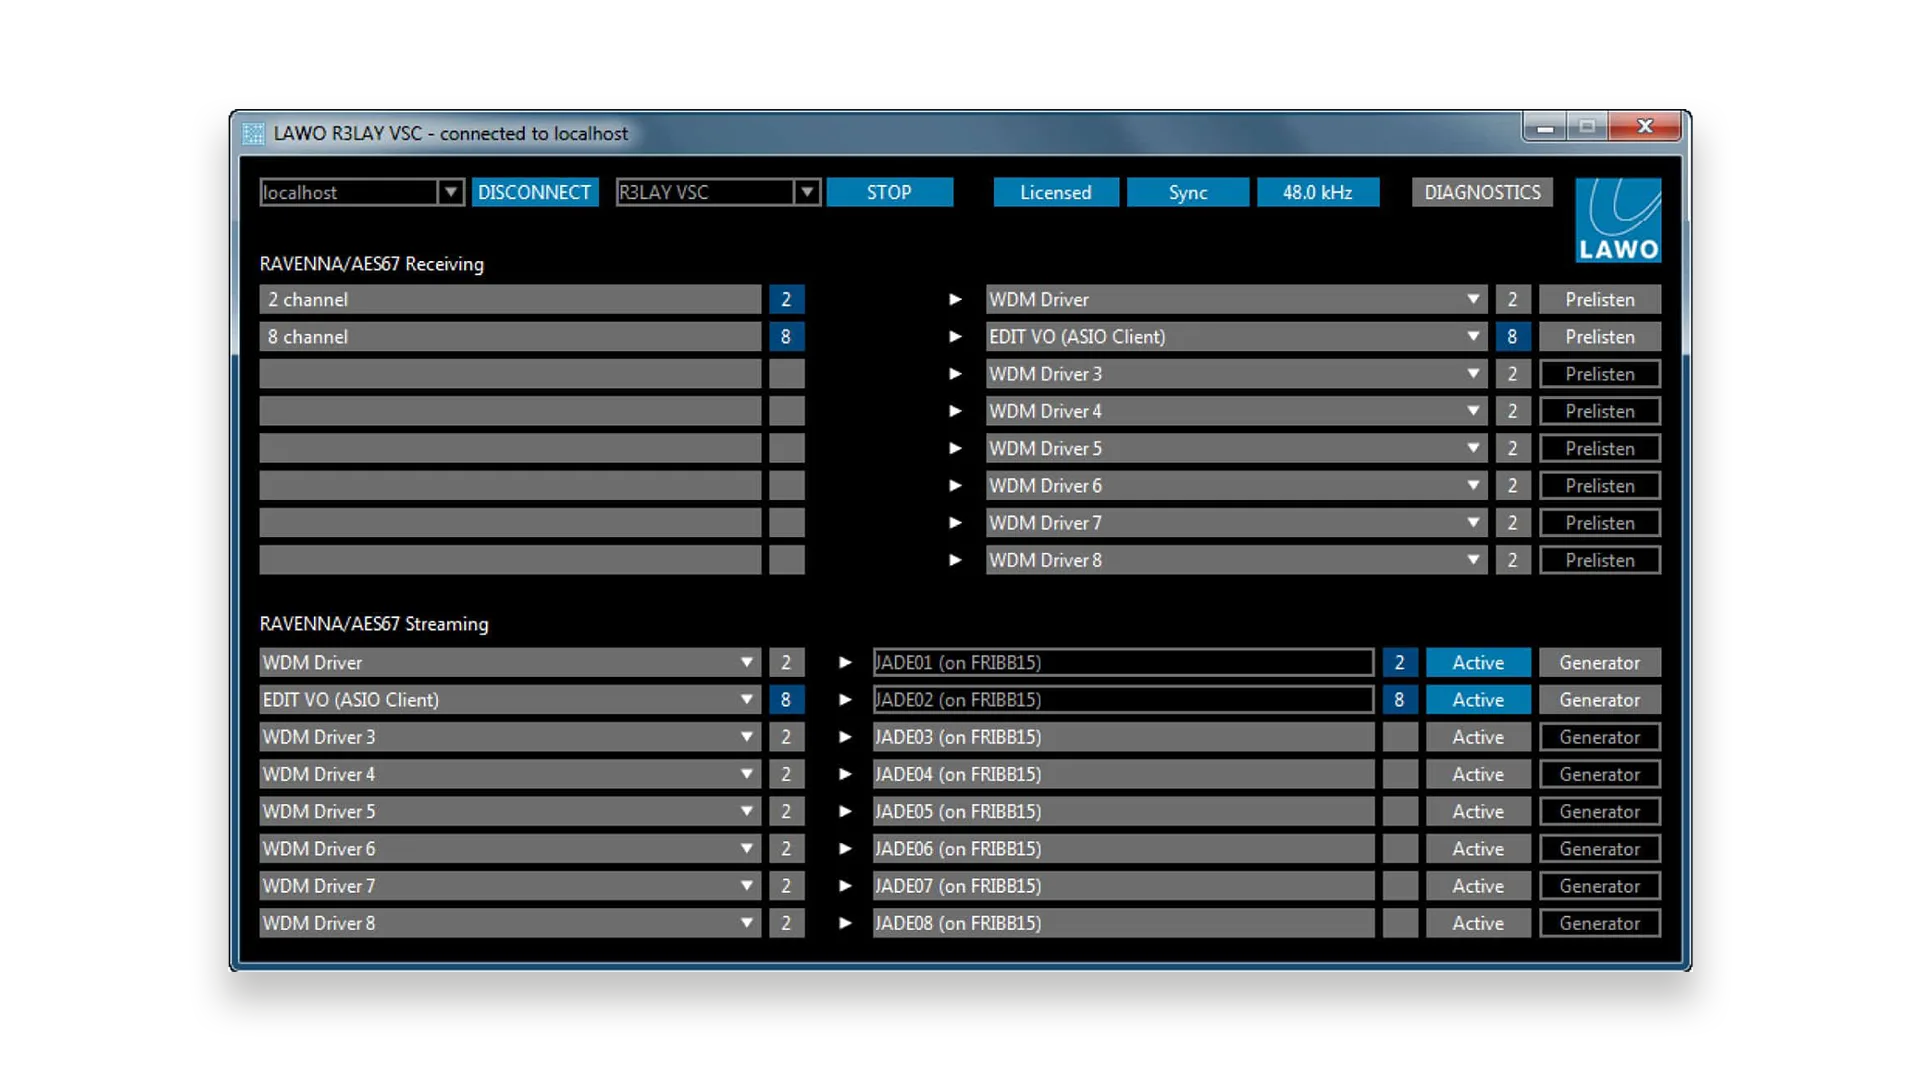This screenshot has height=1080, width=1920.
Task: Click arrow icon before WDM Driver 3 receiving row
Action: (x=955, y=374)
